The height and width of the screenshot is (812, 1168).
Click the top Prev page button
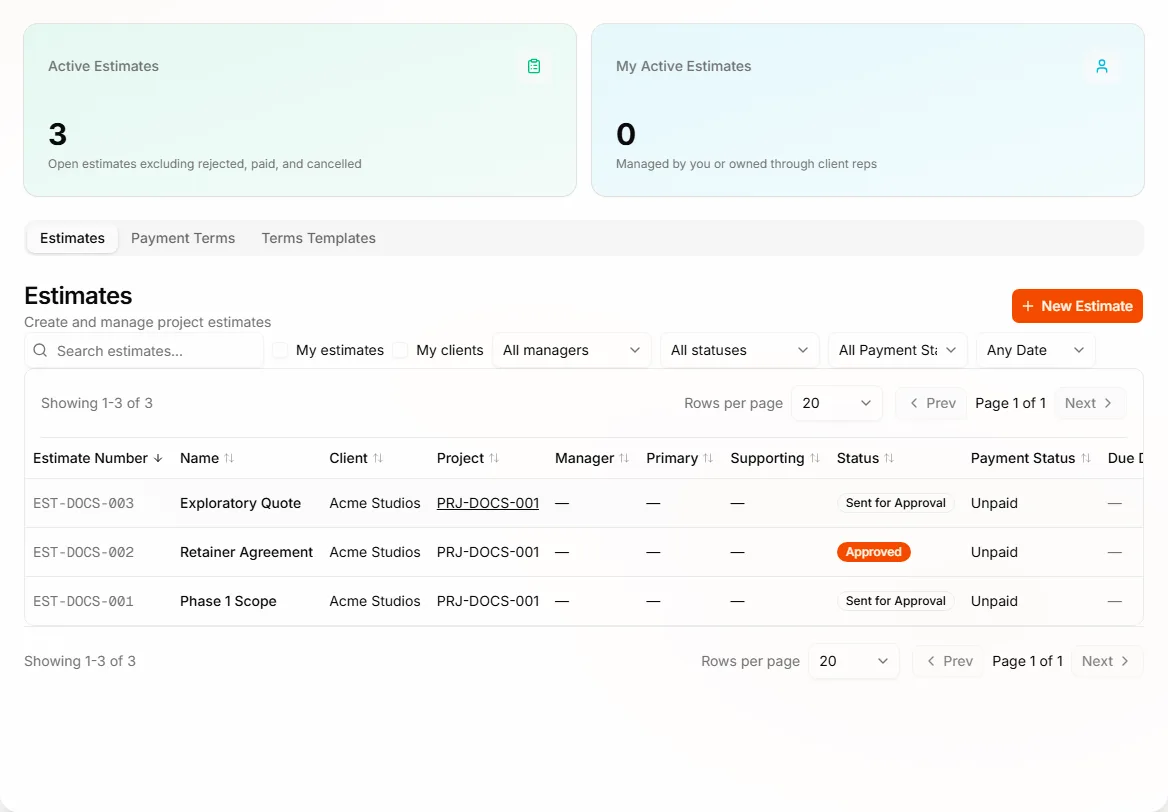(x=932, y=403)
